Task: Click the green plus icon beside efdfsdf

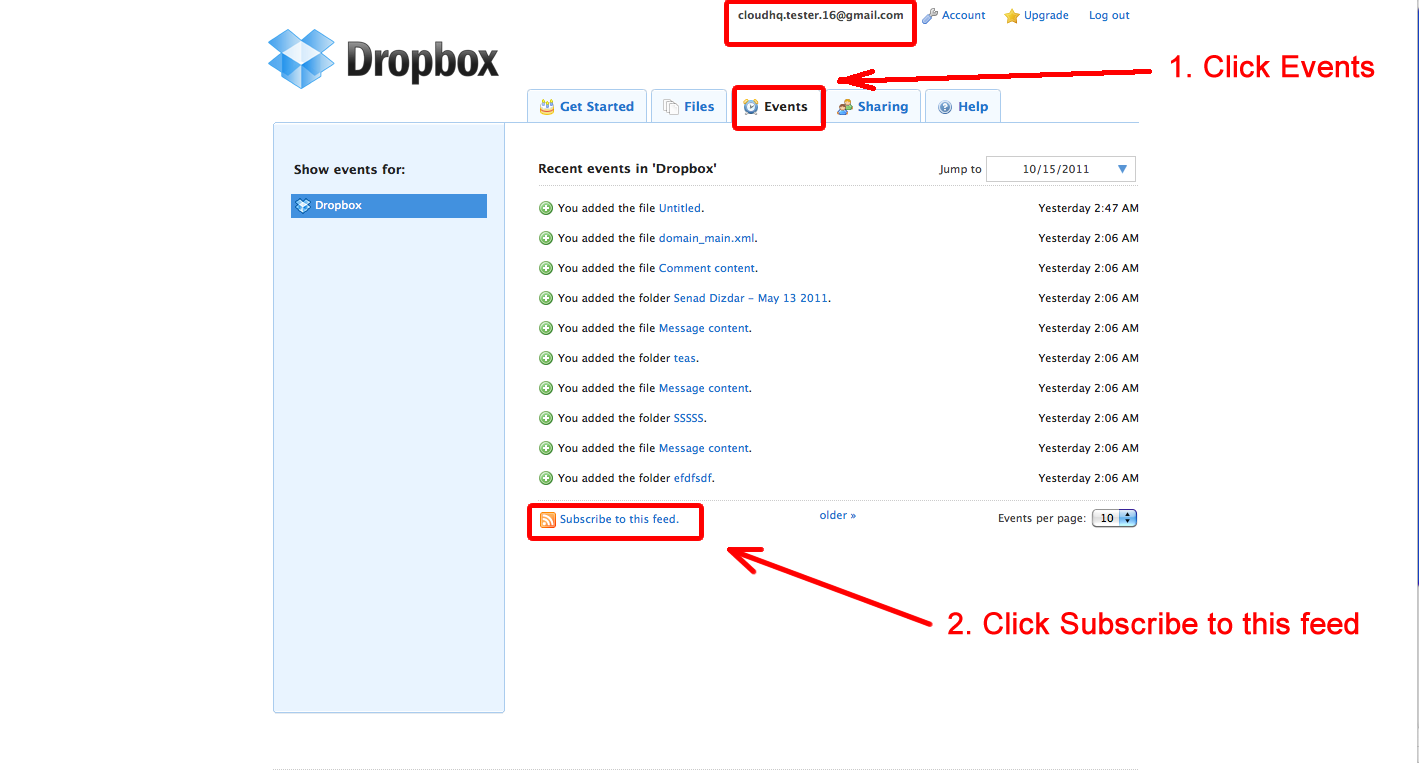Action: tap(546, 478)
